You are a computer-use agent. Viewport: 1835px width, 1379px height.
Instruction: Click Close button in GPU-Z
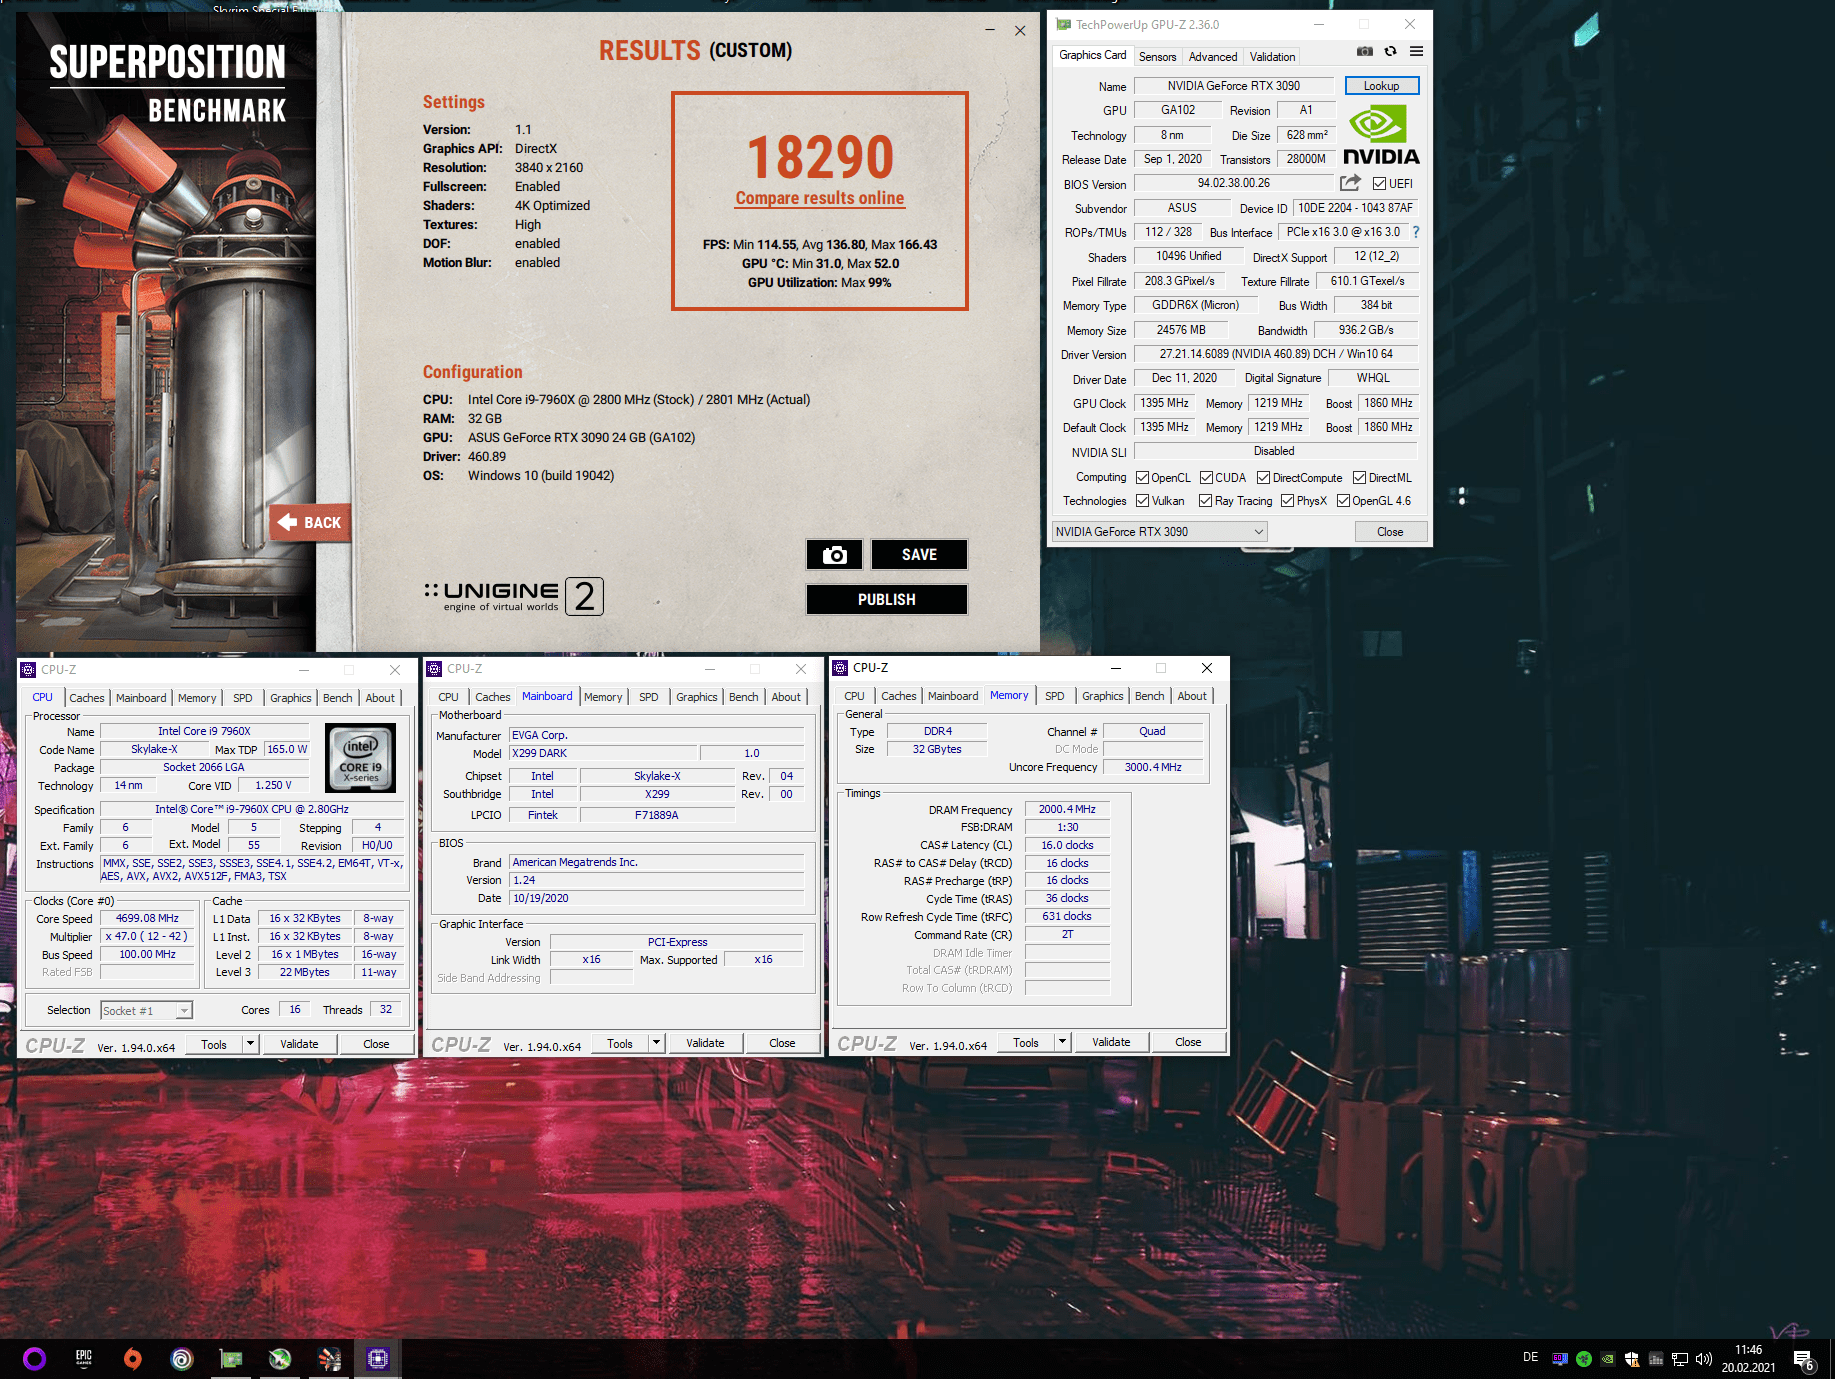point(1390,532)
